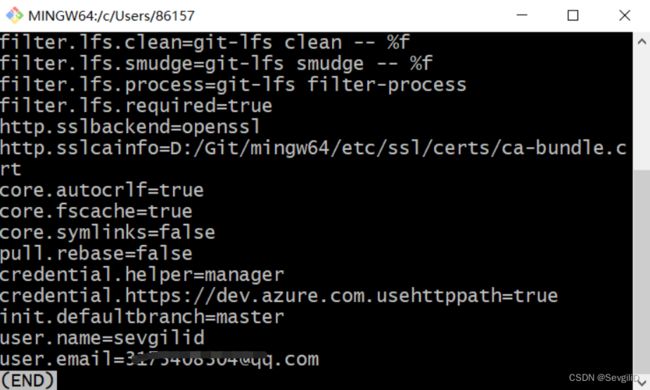Click the init.defaultbranch=master line
This screenshot has width=650, height=390.
(142, 317)
